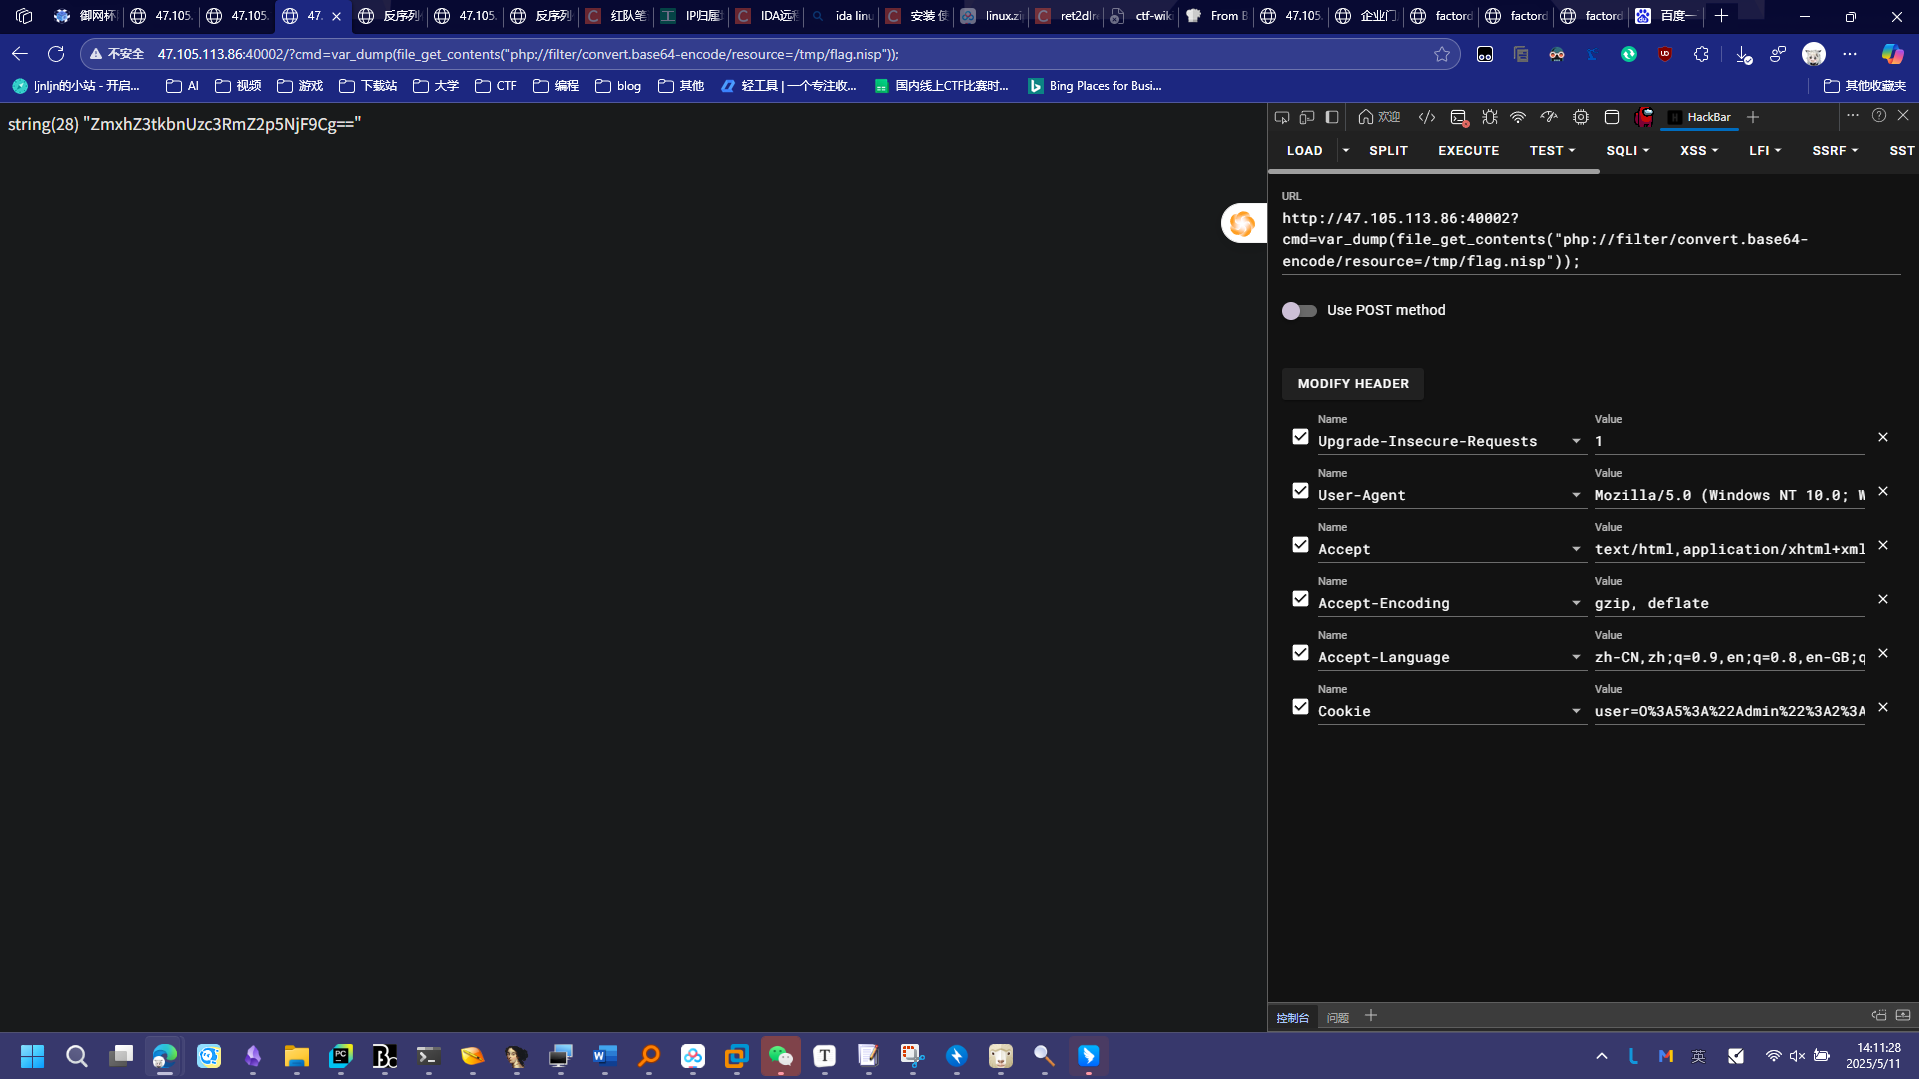Switch to the 控制台 console drawer tab
Screen dimensions: 1919x1079
[1293, 1017]
